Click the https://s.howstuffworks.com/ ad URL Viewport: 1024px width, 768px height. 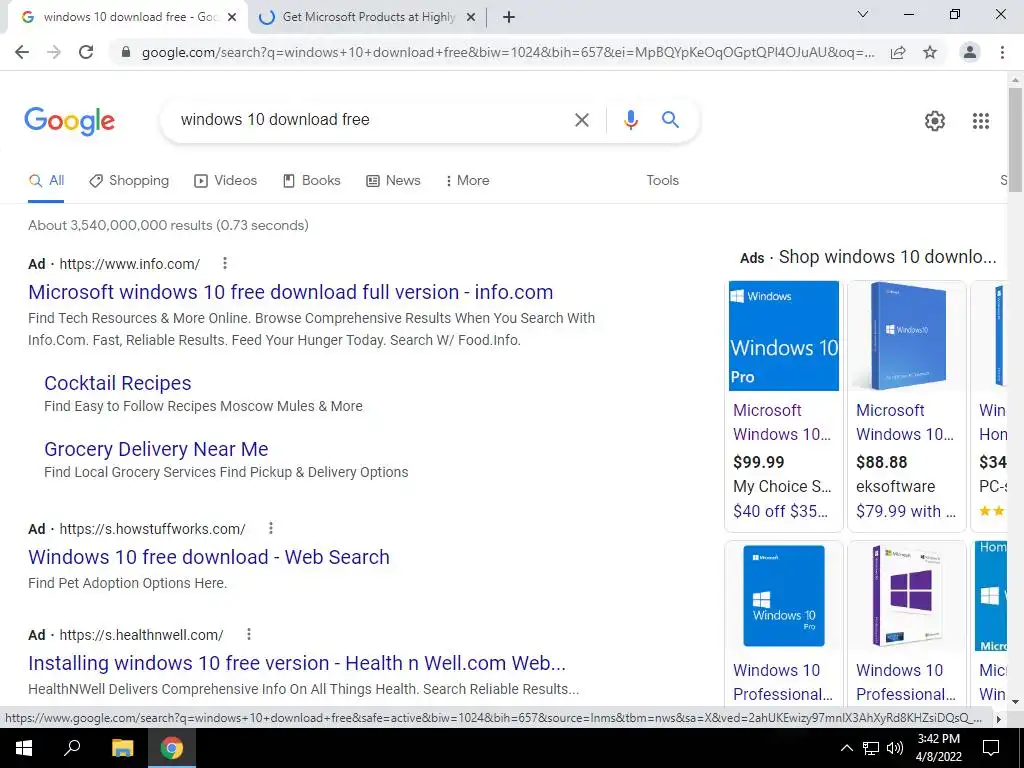(x=152, y=528)
